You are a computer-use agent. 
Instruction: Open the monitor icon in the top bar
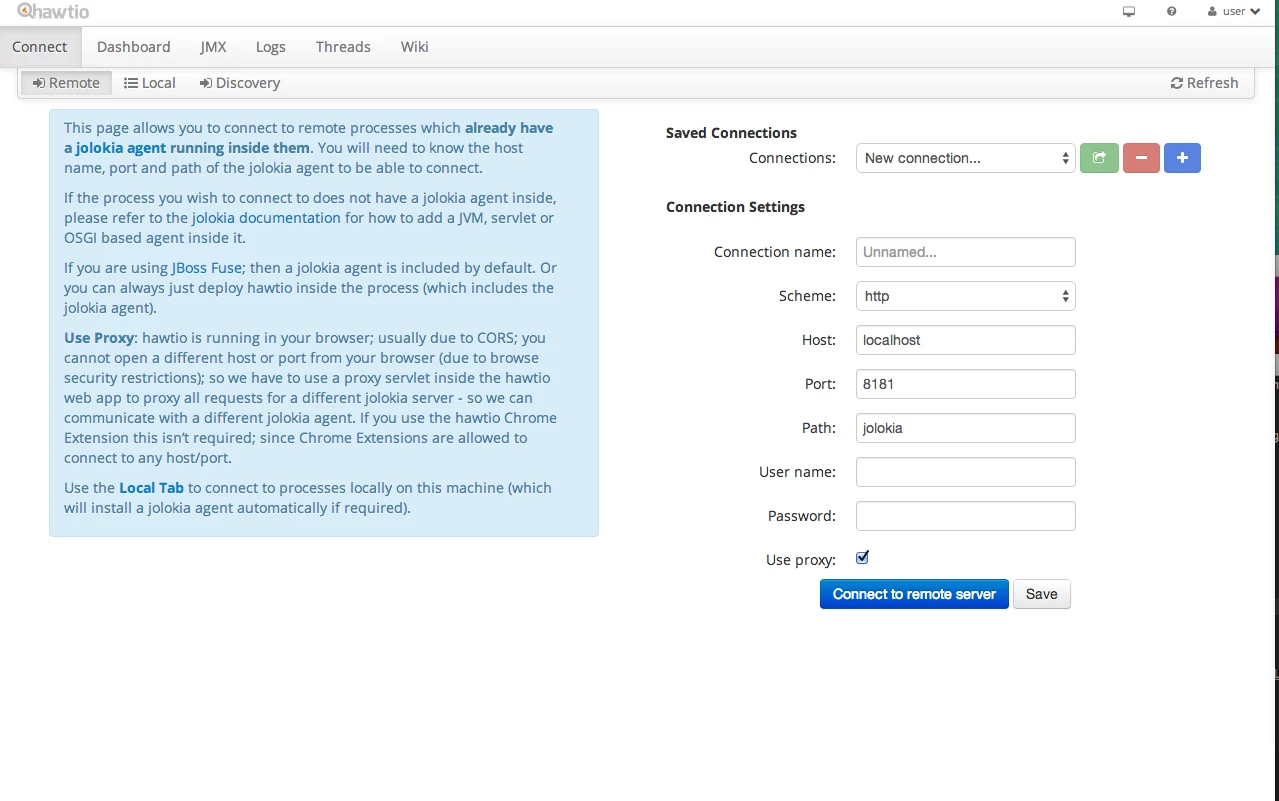(1129, 12)
